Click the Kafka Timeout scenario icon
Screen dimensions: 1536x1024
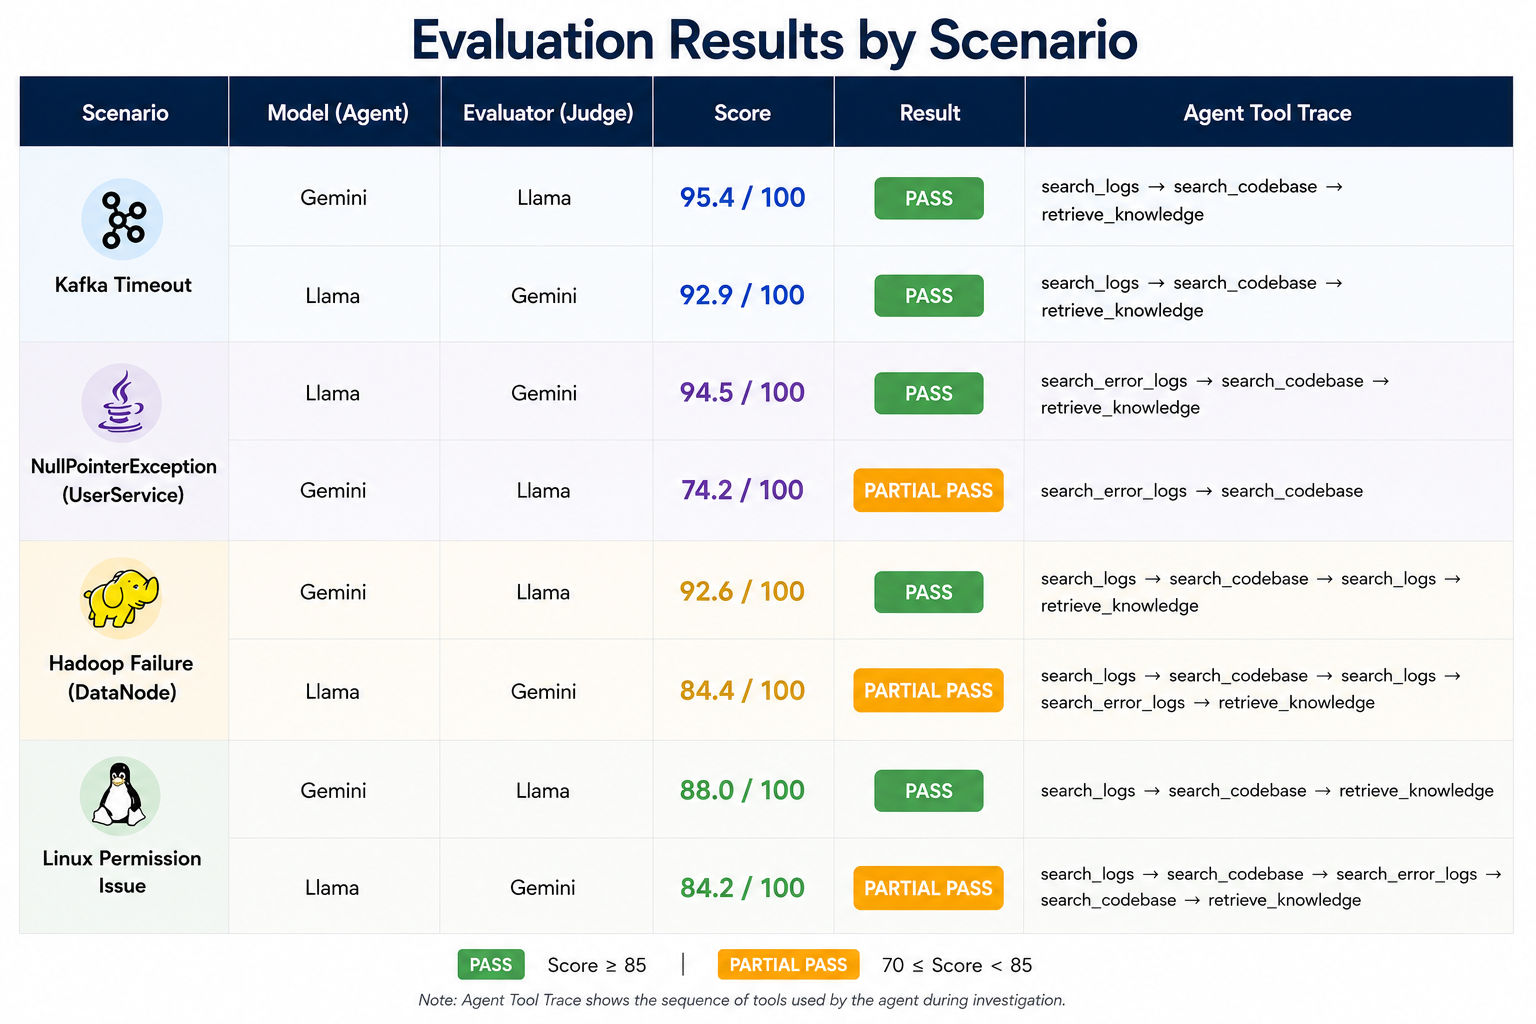pyautogui.click(x=122, y=219)
